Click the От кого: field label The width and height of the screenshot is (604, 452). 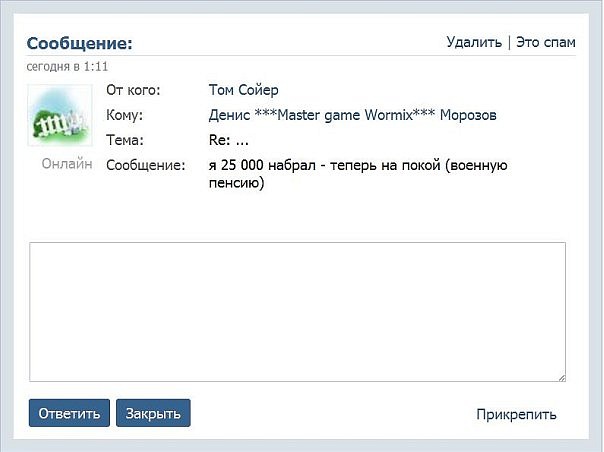(x=133, y=90)
